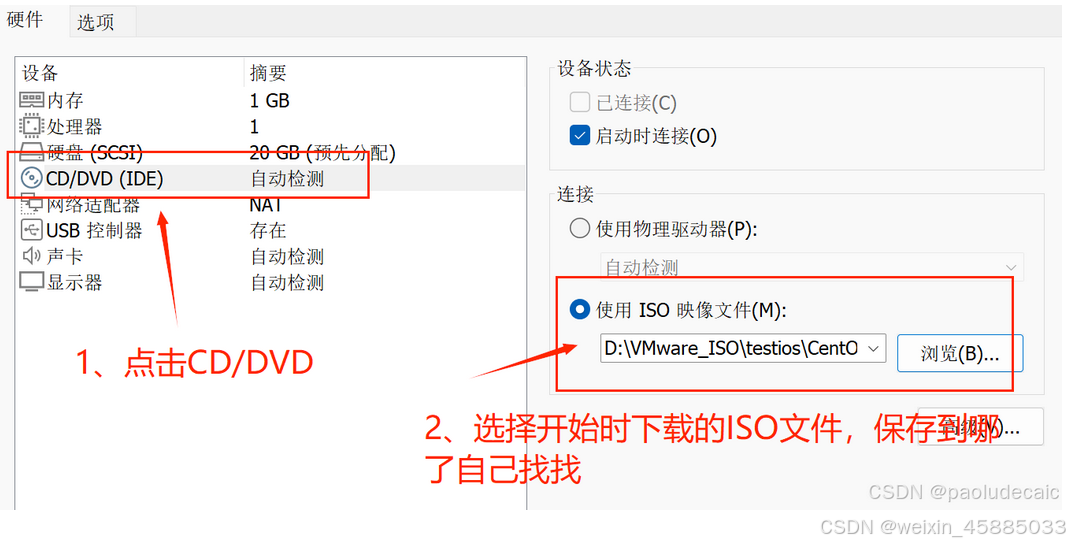Click the 显示器 monitor icon
The image size is (1070, 544).
(31, 282)
